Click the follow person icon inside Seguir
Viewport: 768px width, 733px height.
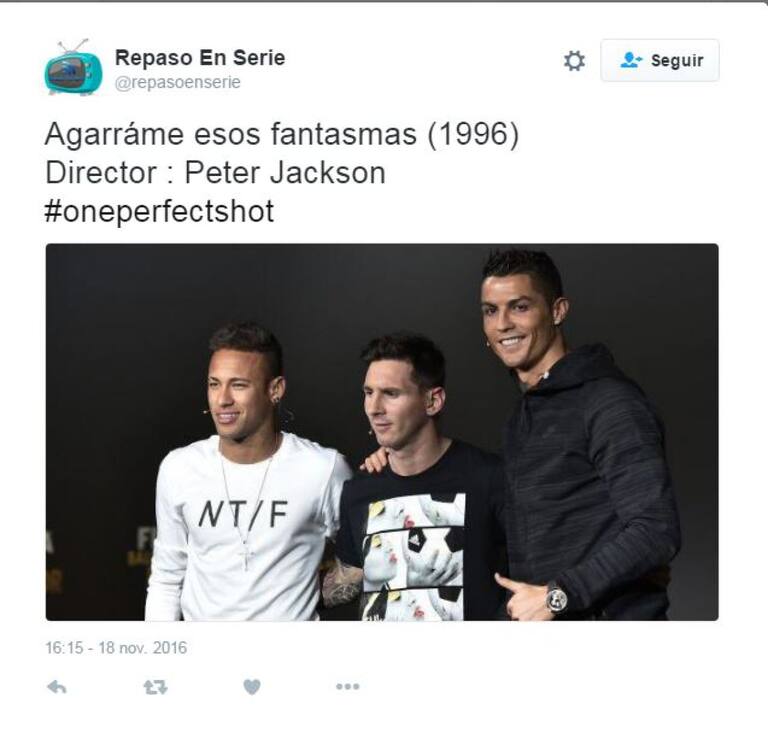click(x=631, y=60)
